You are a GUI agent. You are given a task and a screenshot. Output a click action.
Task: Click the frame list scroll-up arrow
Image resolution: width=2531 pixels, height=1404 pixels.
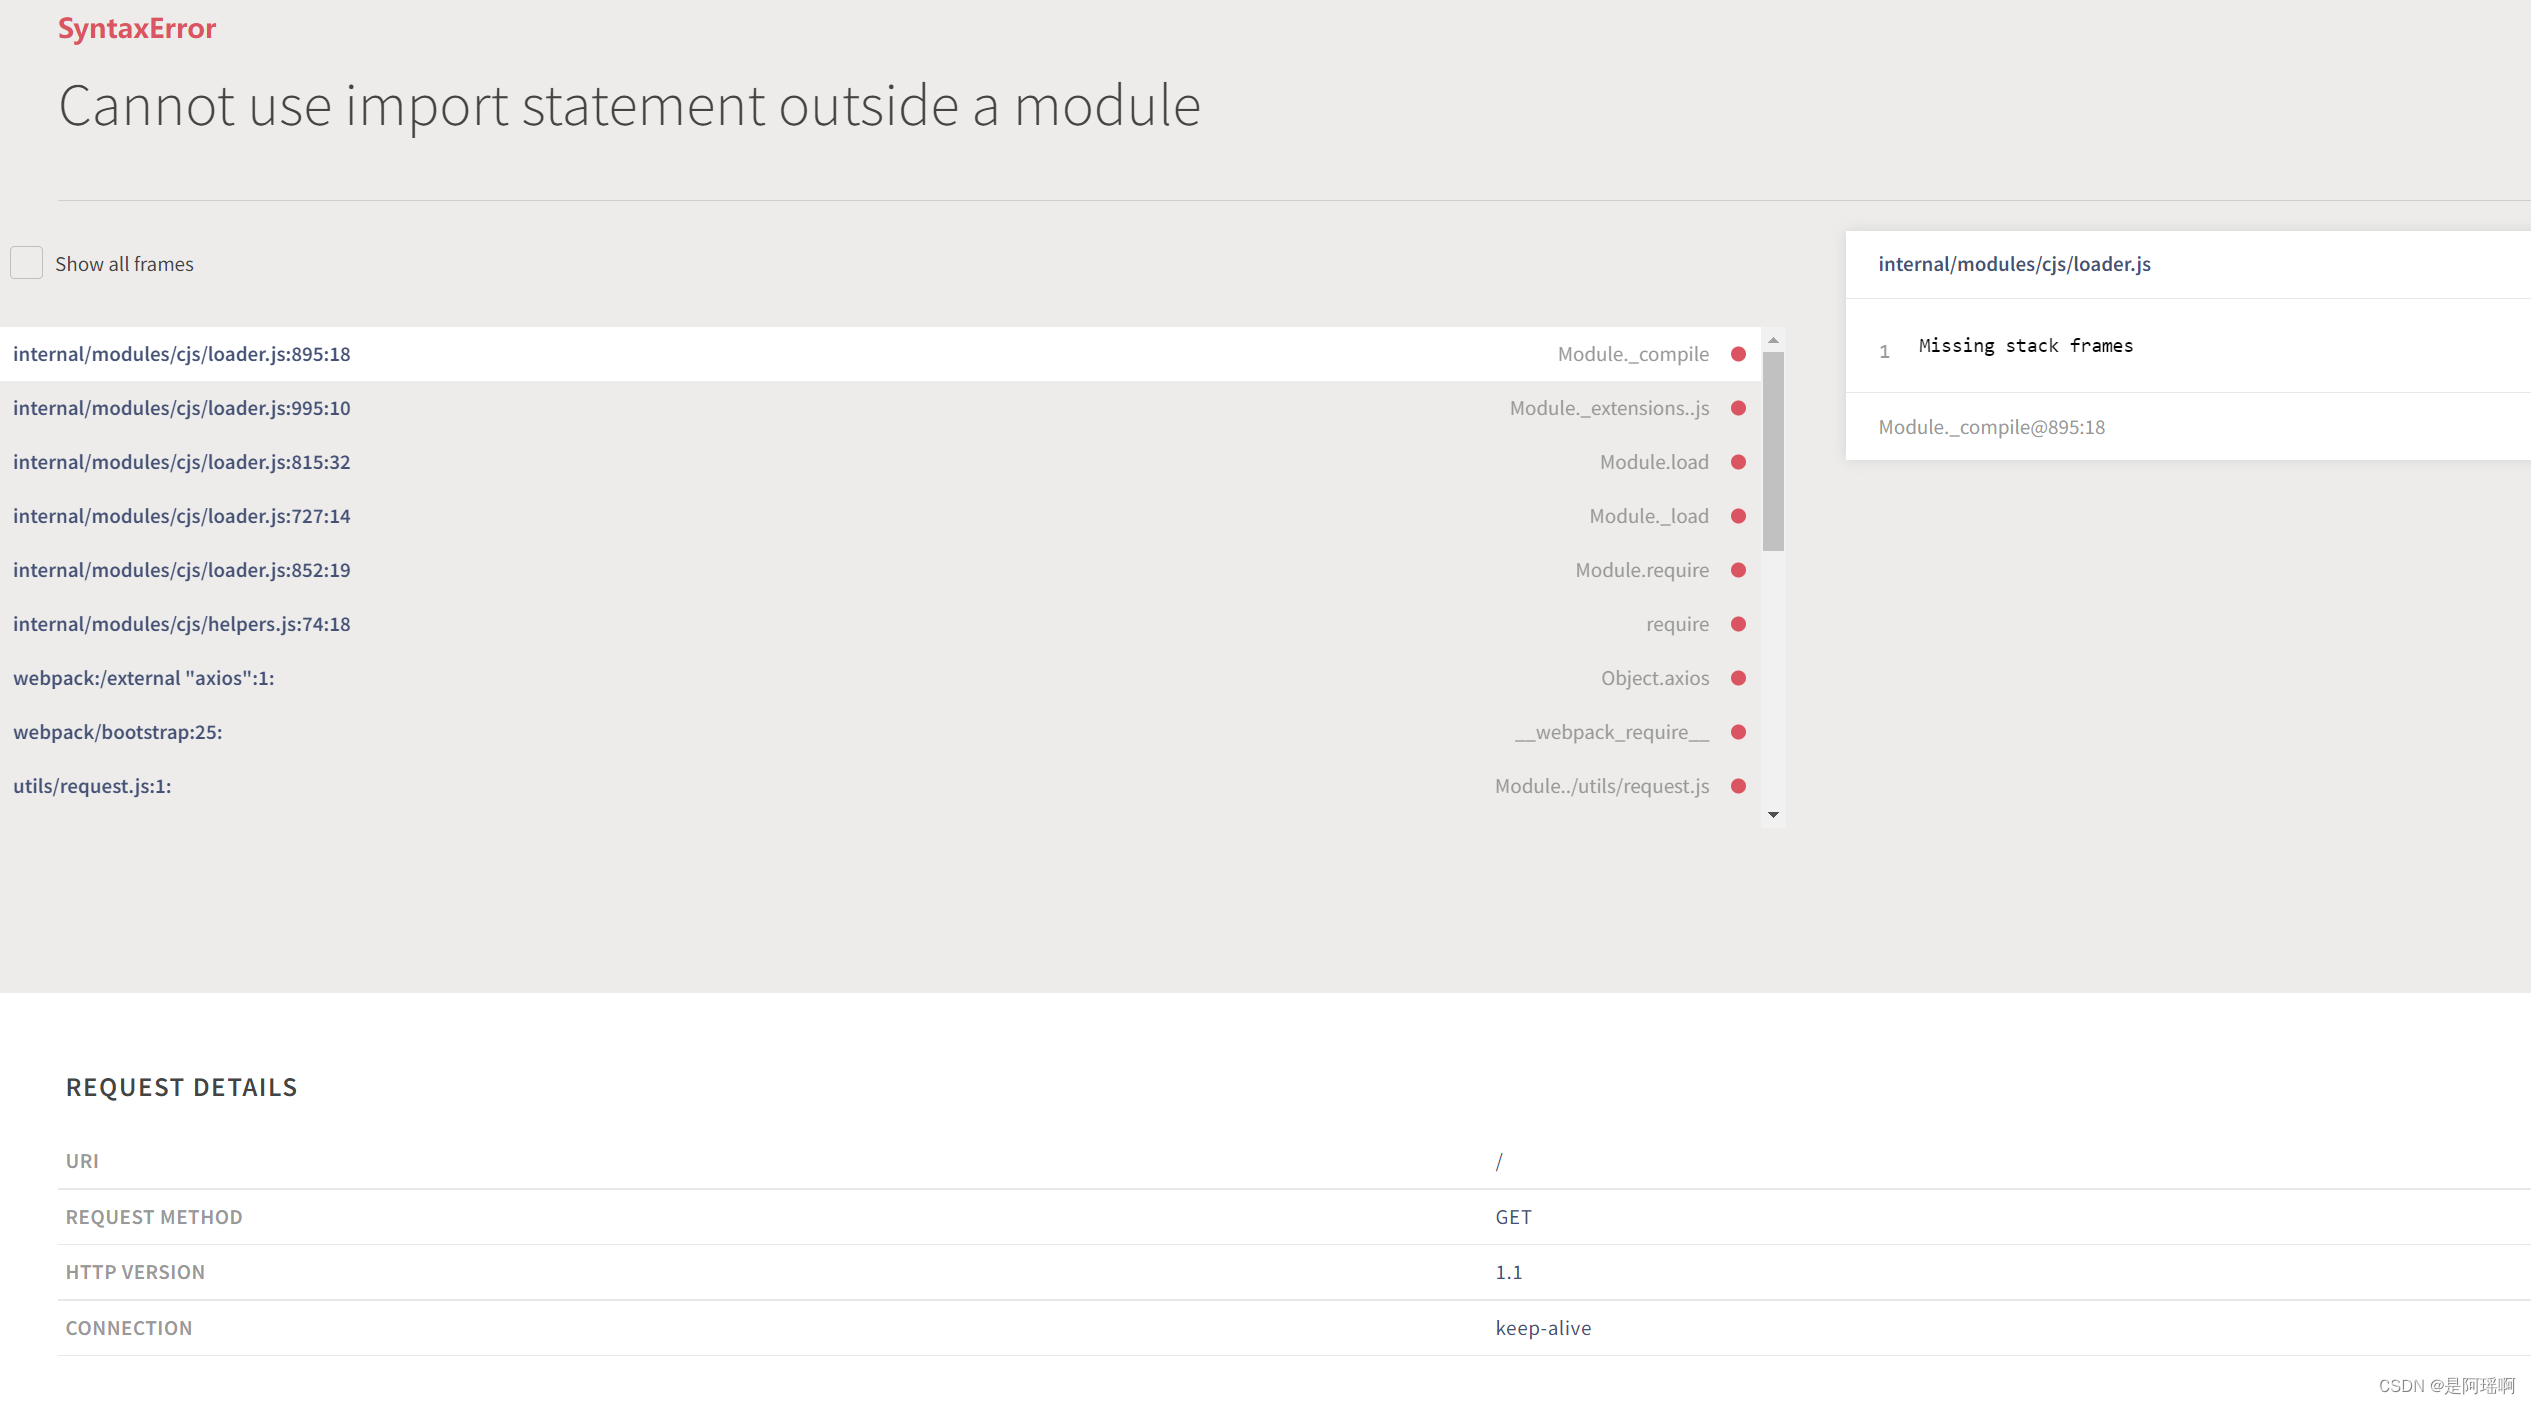[x=1773, y=340]
